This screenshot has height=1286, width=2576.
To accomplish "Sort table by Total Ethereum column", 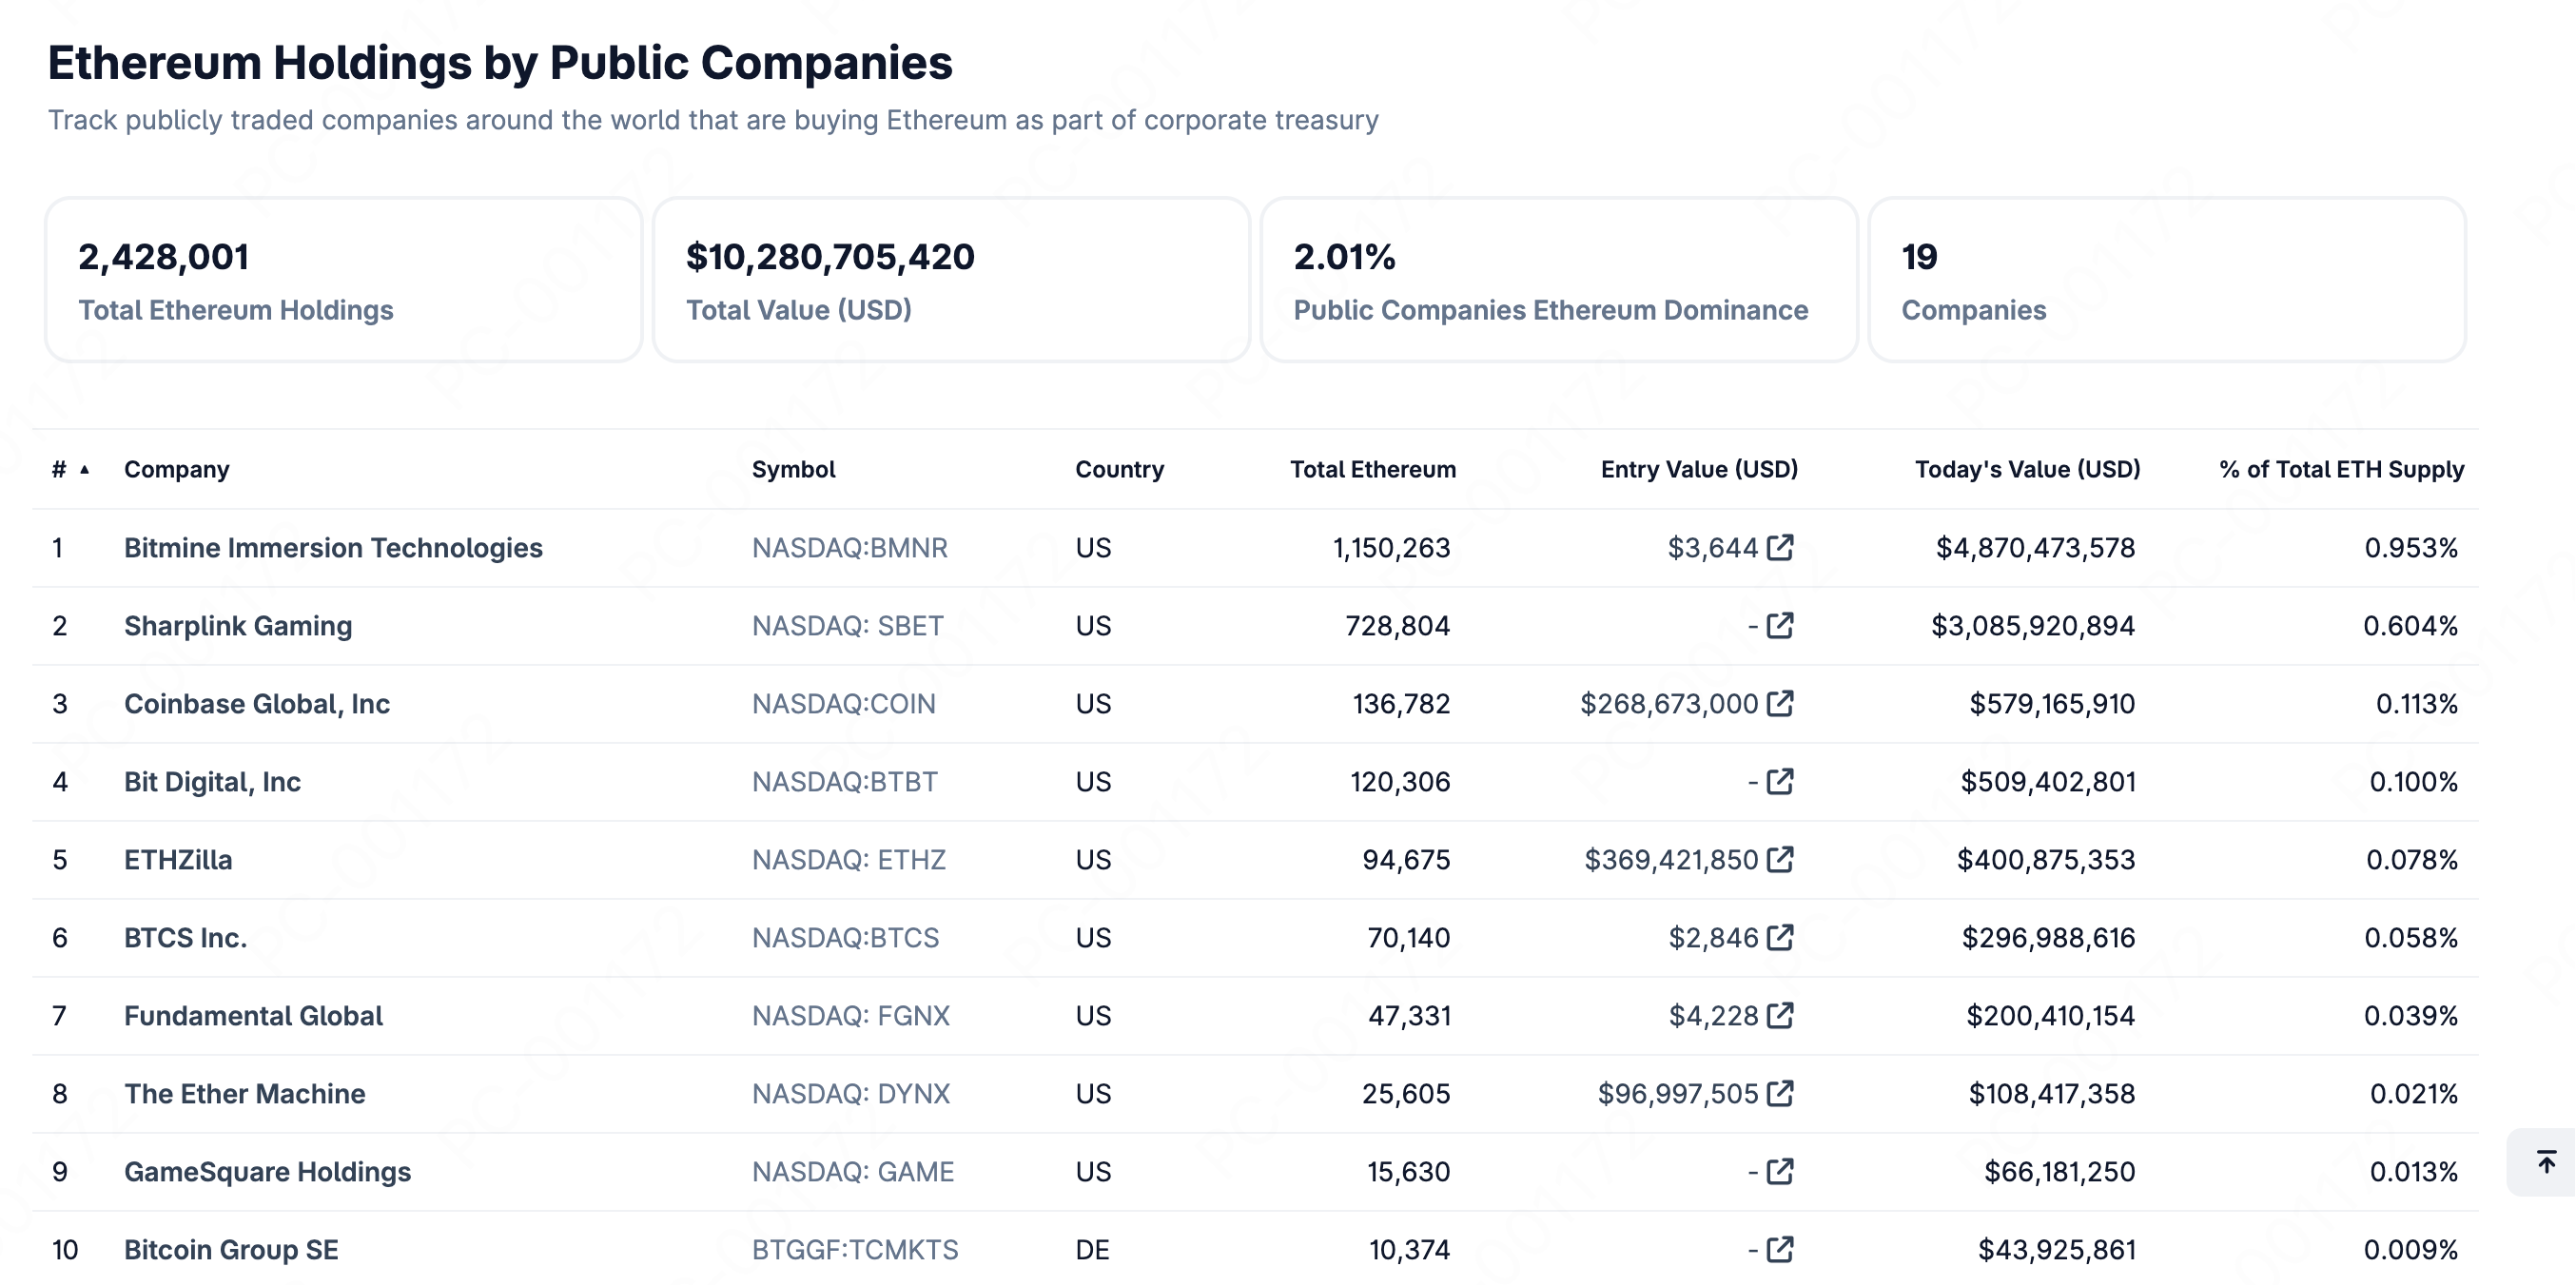I will click(x=1372, y=469).
